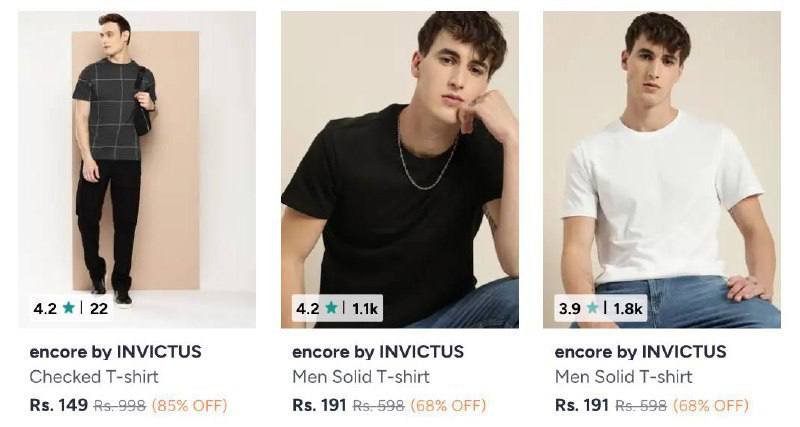
Task: Open the black Men Solid T-shirt image
Action: click(x=400, y=169)
